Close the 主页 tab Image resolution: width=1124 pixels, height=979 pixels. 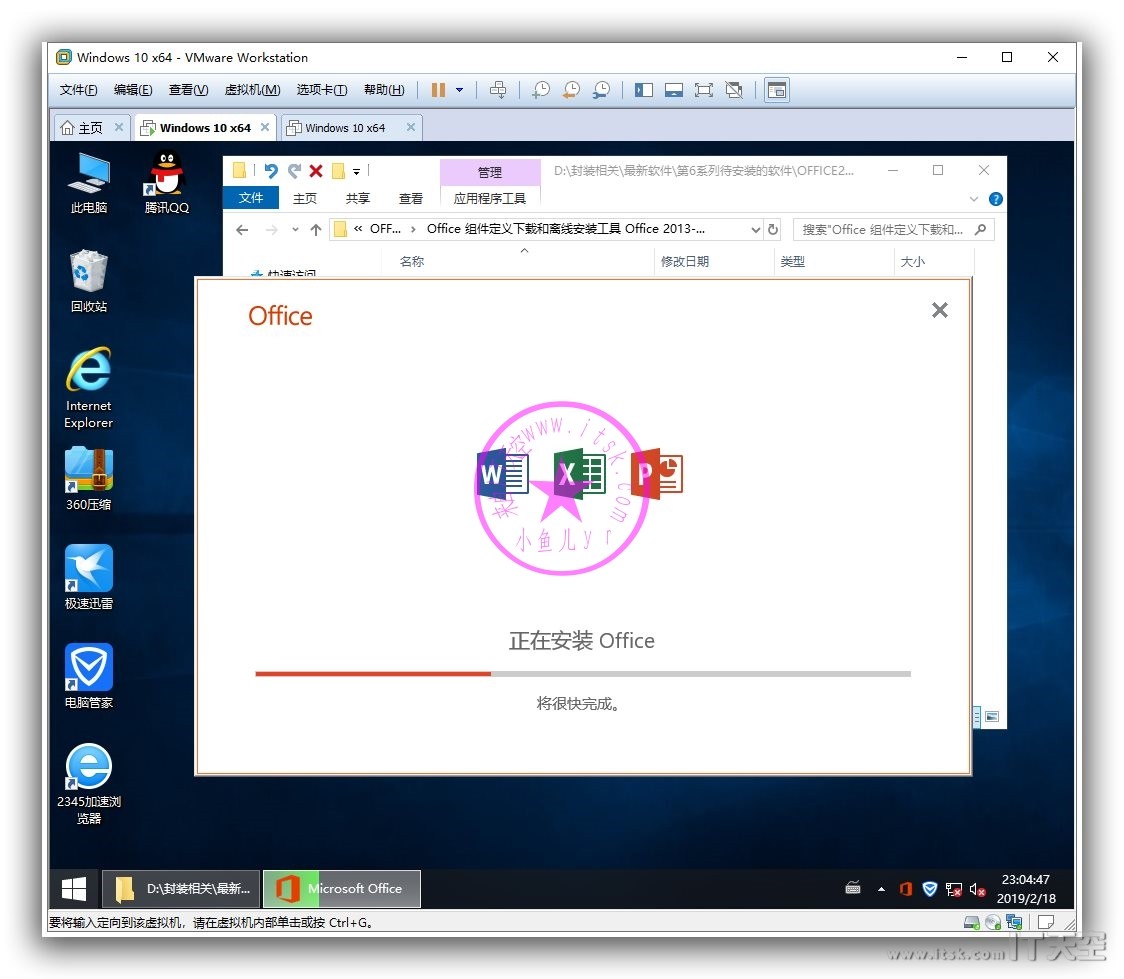click(x=119, y=128)
